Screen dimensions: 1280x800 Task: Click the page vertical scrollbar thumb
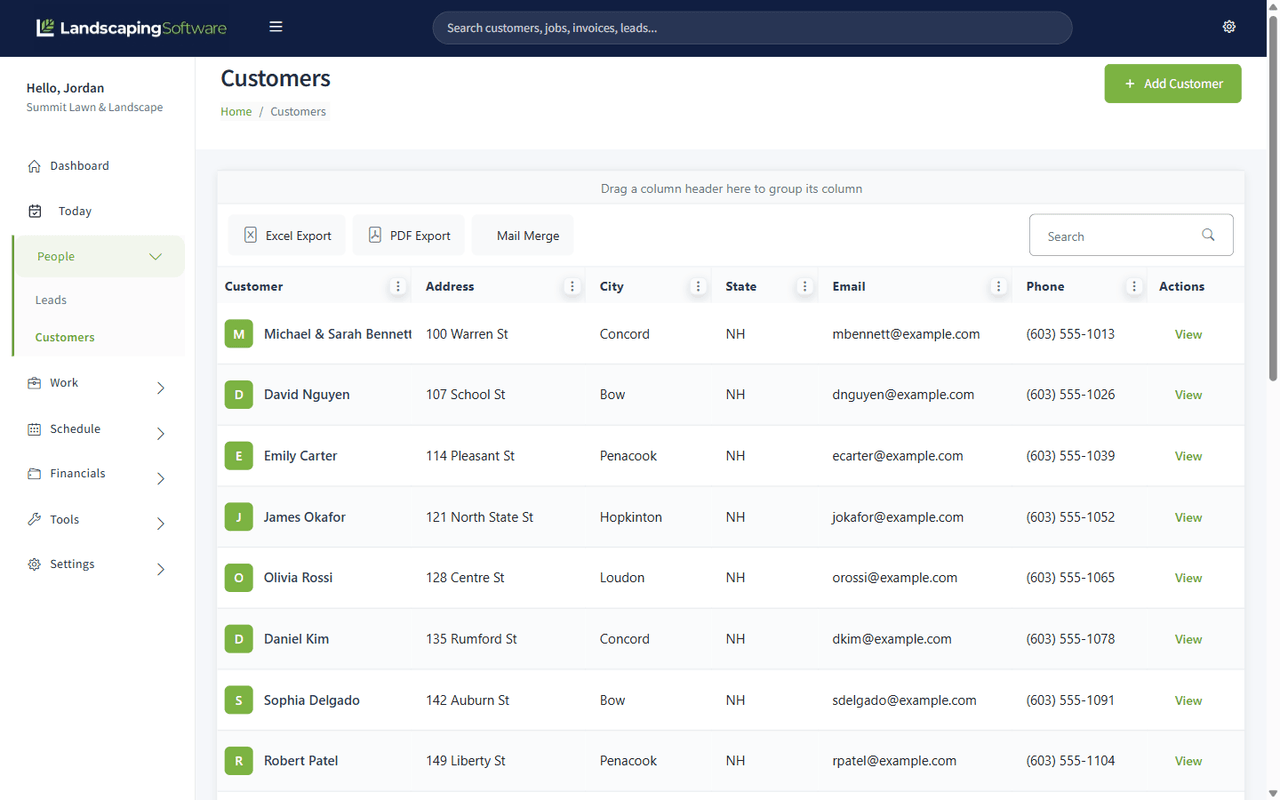(1273, 198)
